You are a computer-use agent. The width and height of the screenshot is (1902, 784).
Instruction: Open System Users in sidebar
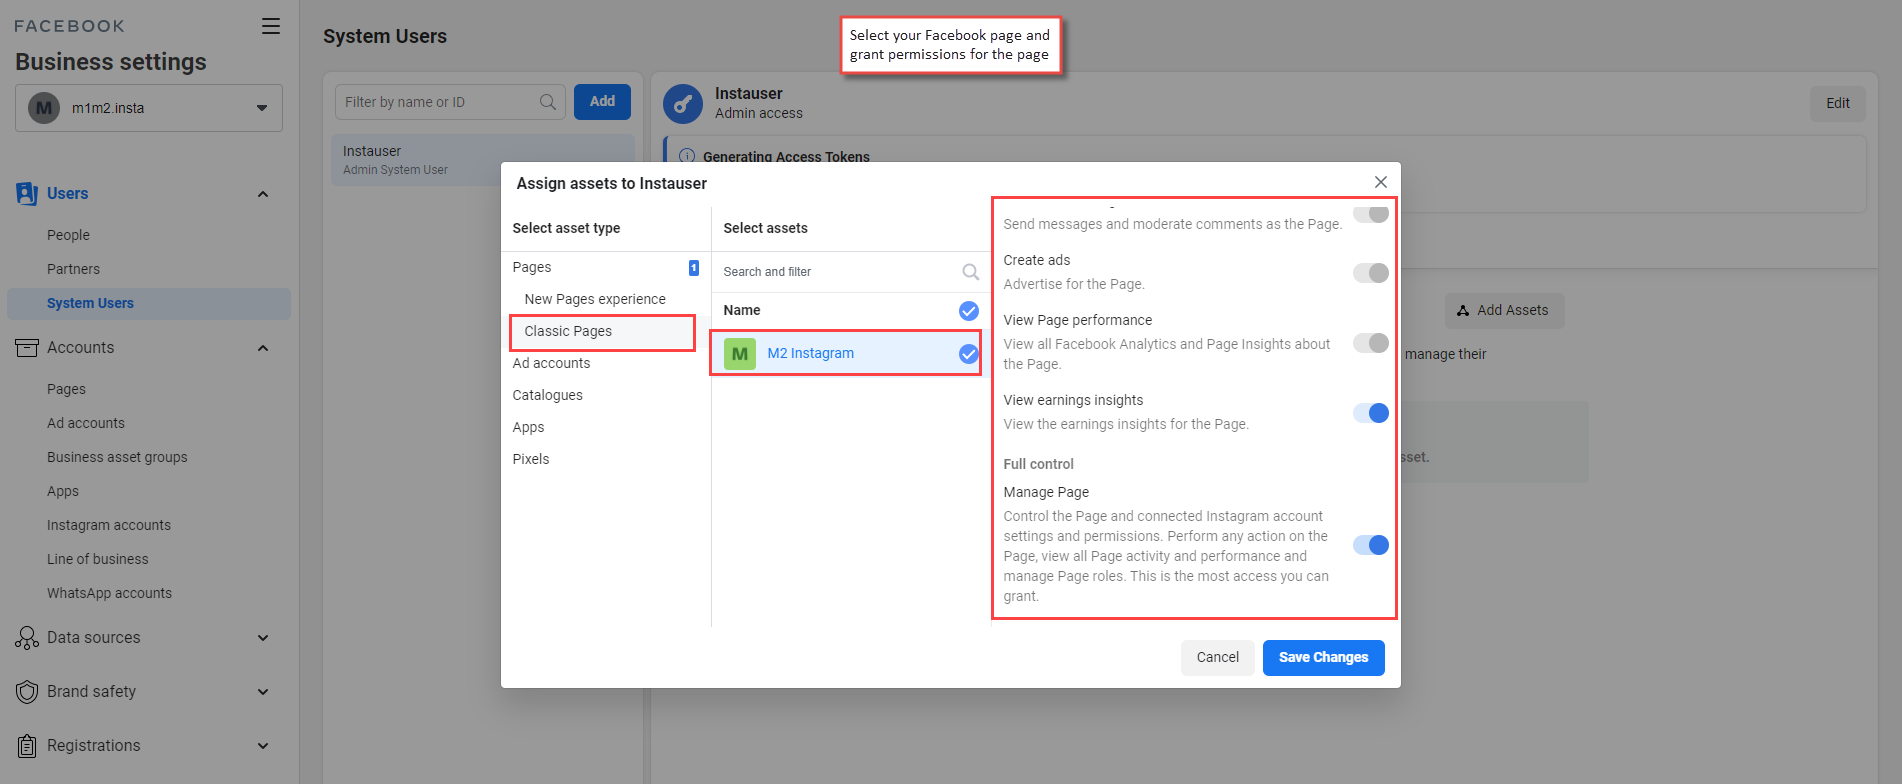[x=149, y=304]
